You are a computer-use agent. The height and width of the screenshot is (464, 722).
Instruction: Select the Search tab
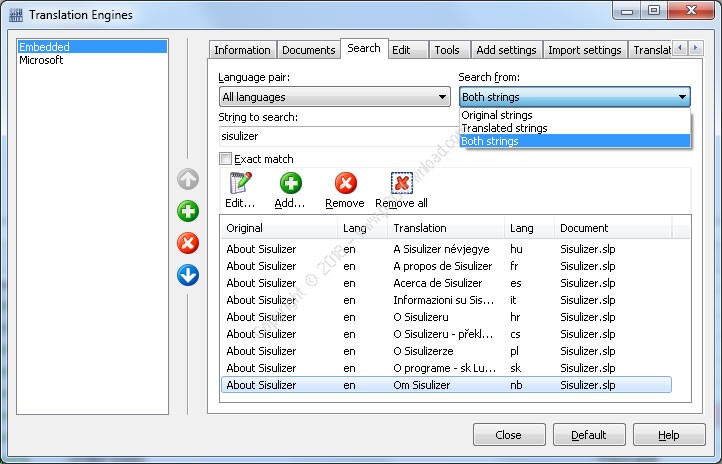click(364, 48)
